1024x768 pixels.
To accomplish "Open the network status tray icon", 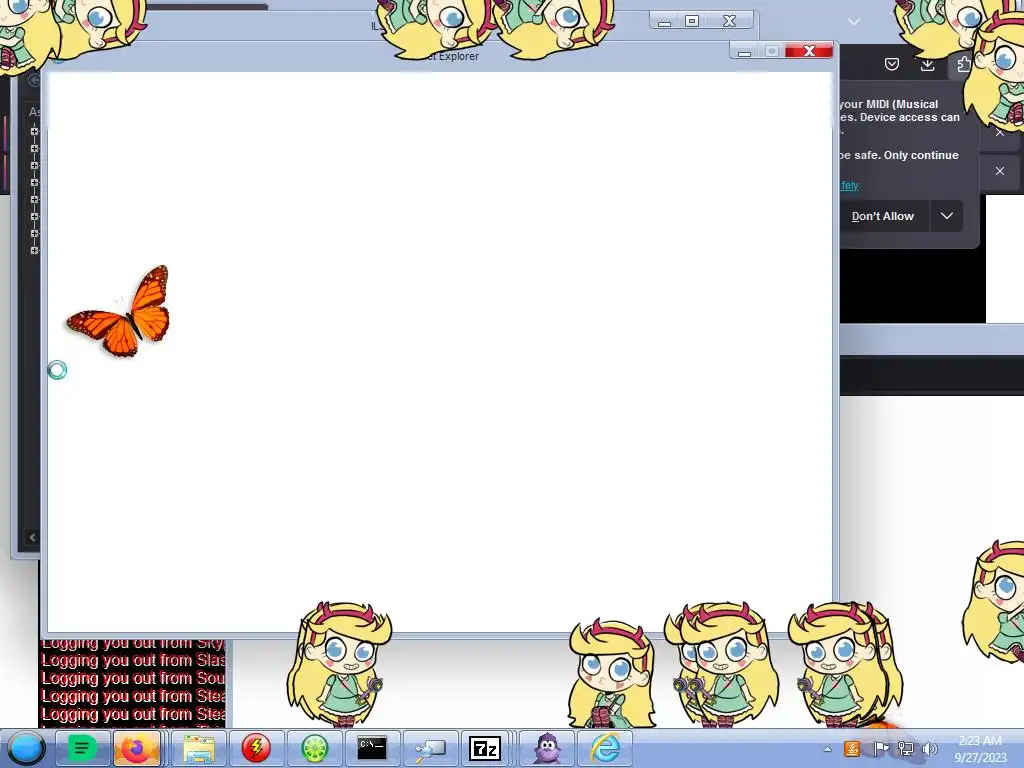I will click(x=906, y=748).
